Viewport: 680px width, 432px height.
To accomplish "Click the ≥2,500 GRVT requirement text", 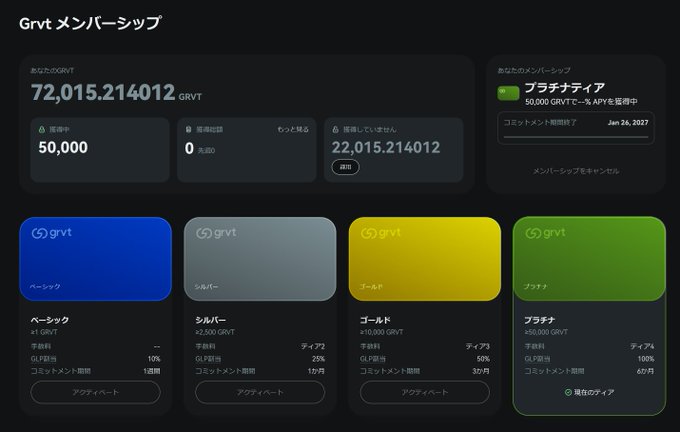I will 215,332.
